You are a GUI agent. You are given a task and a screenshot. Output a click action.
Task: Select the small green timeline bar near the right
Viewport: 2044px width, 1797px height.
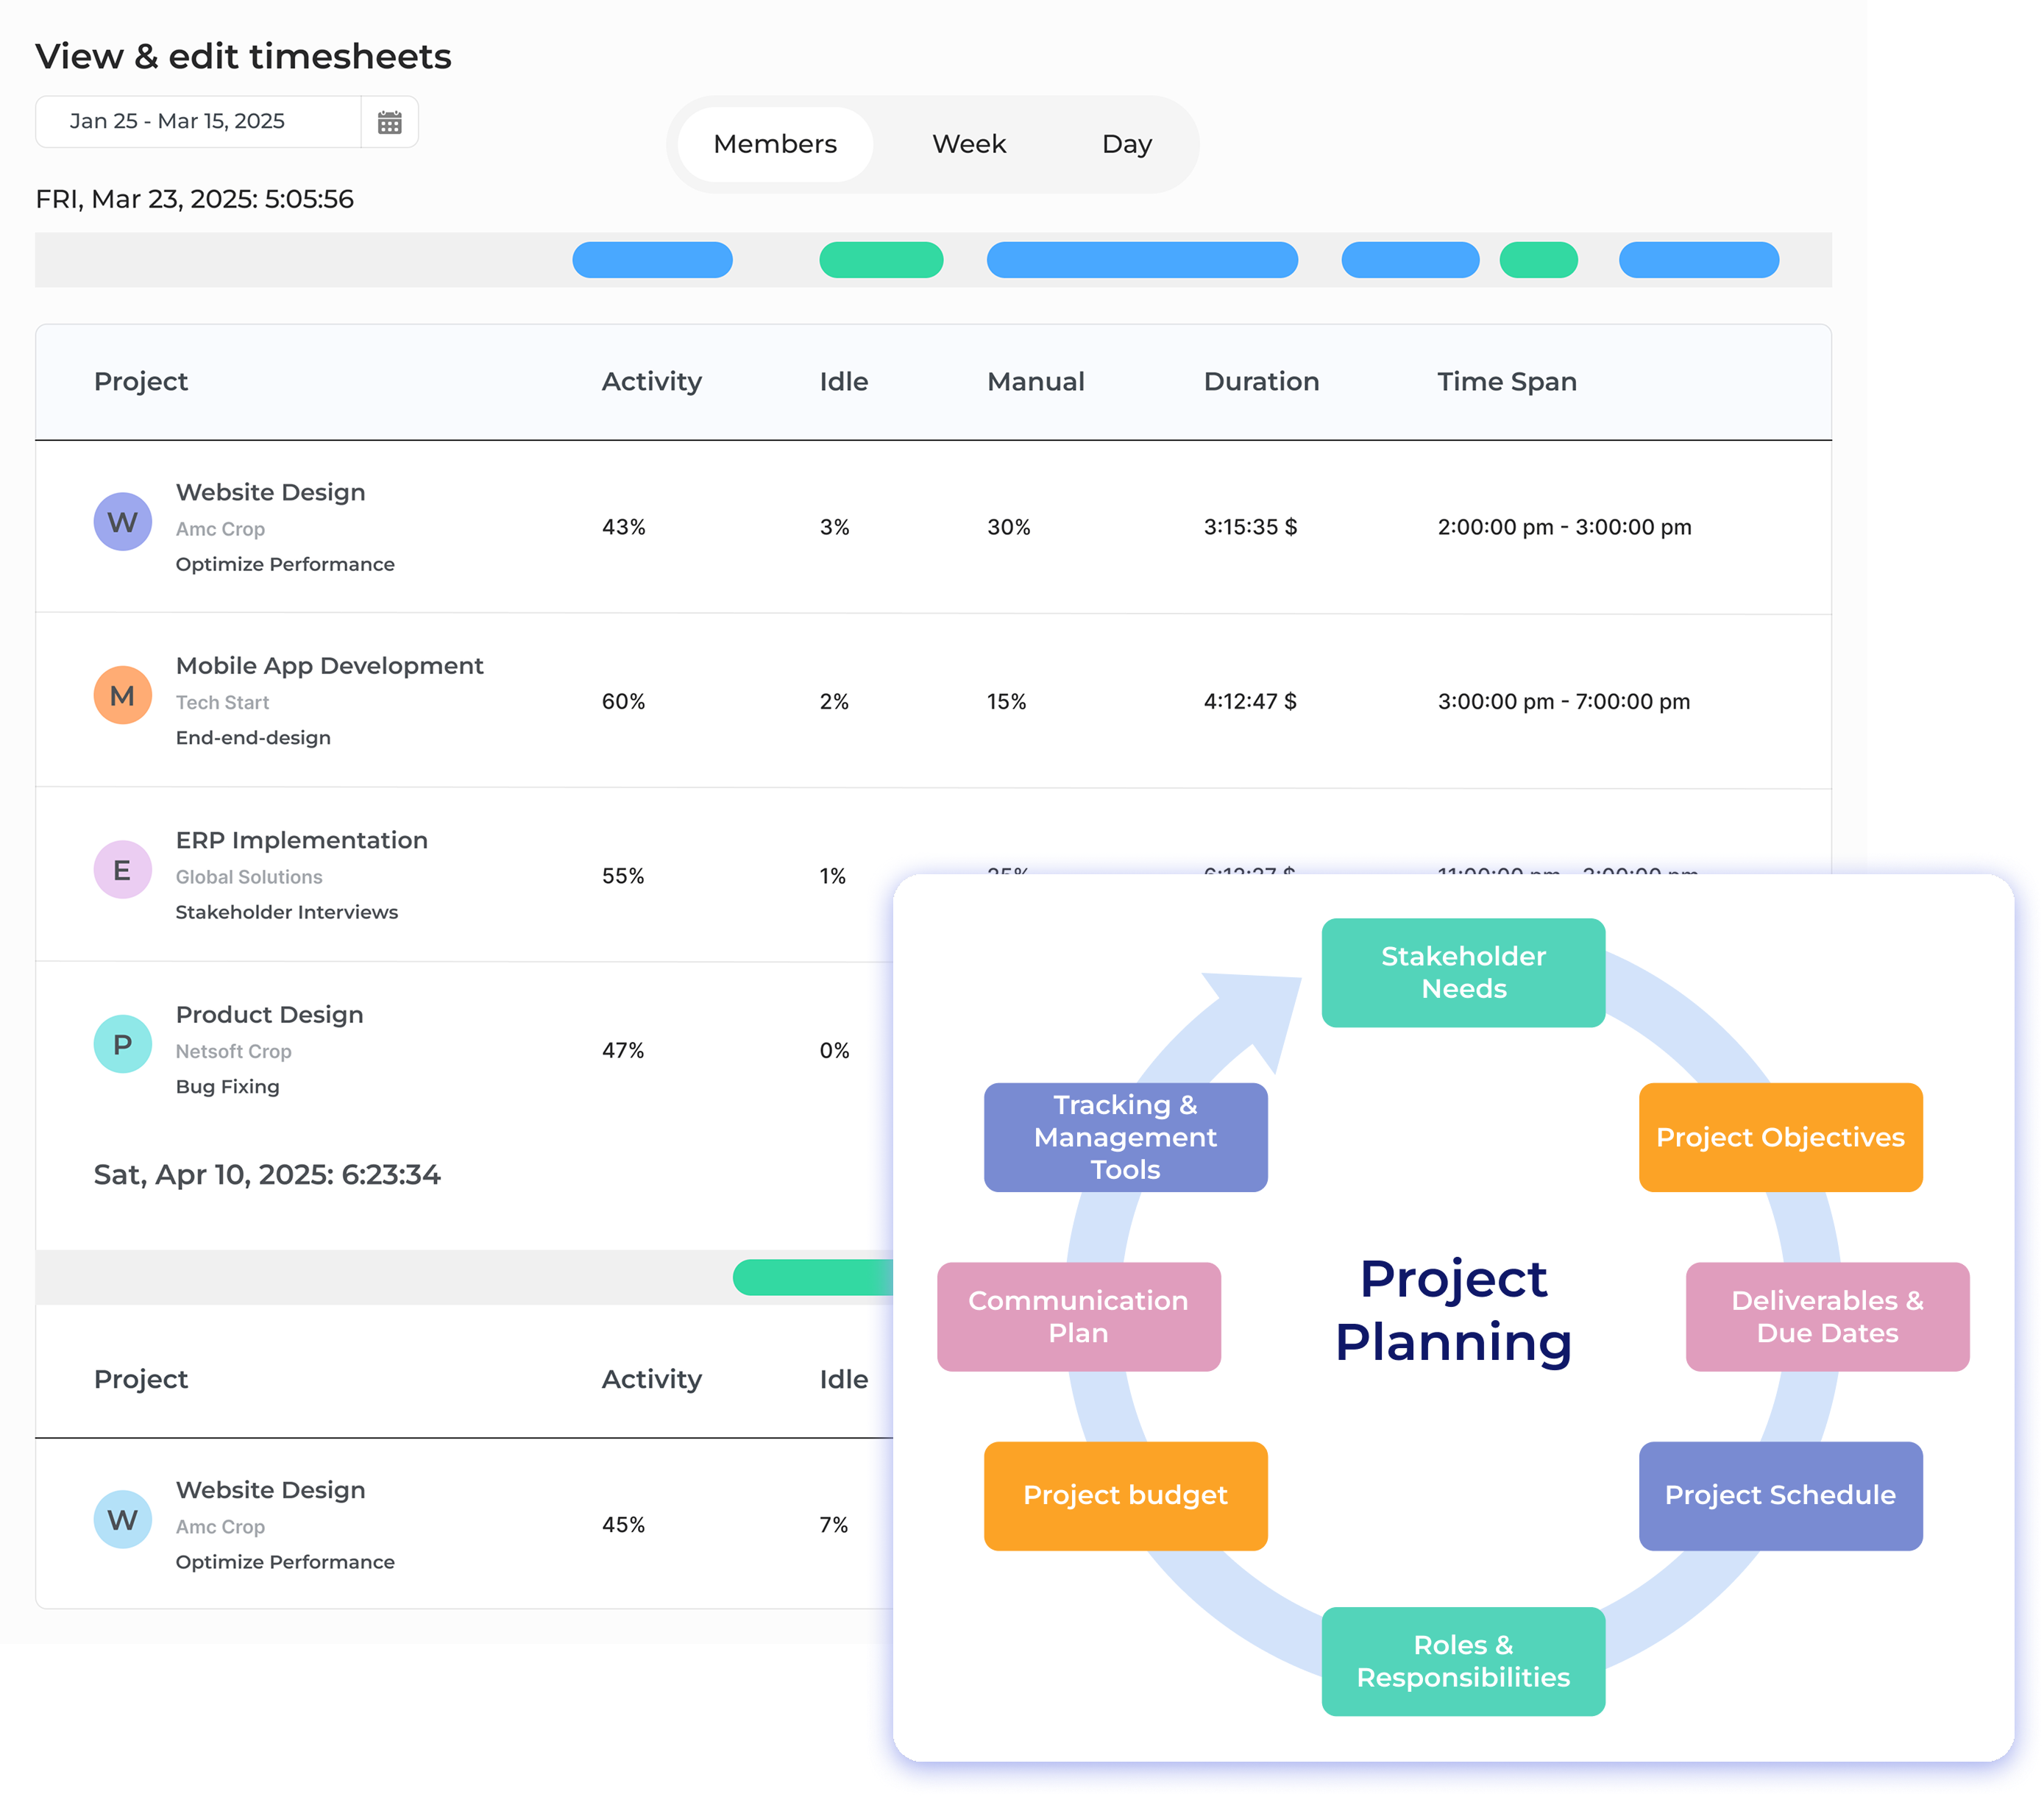[x=1538, y=259]
